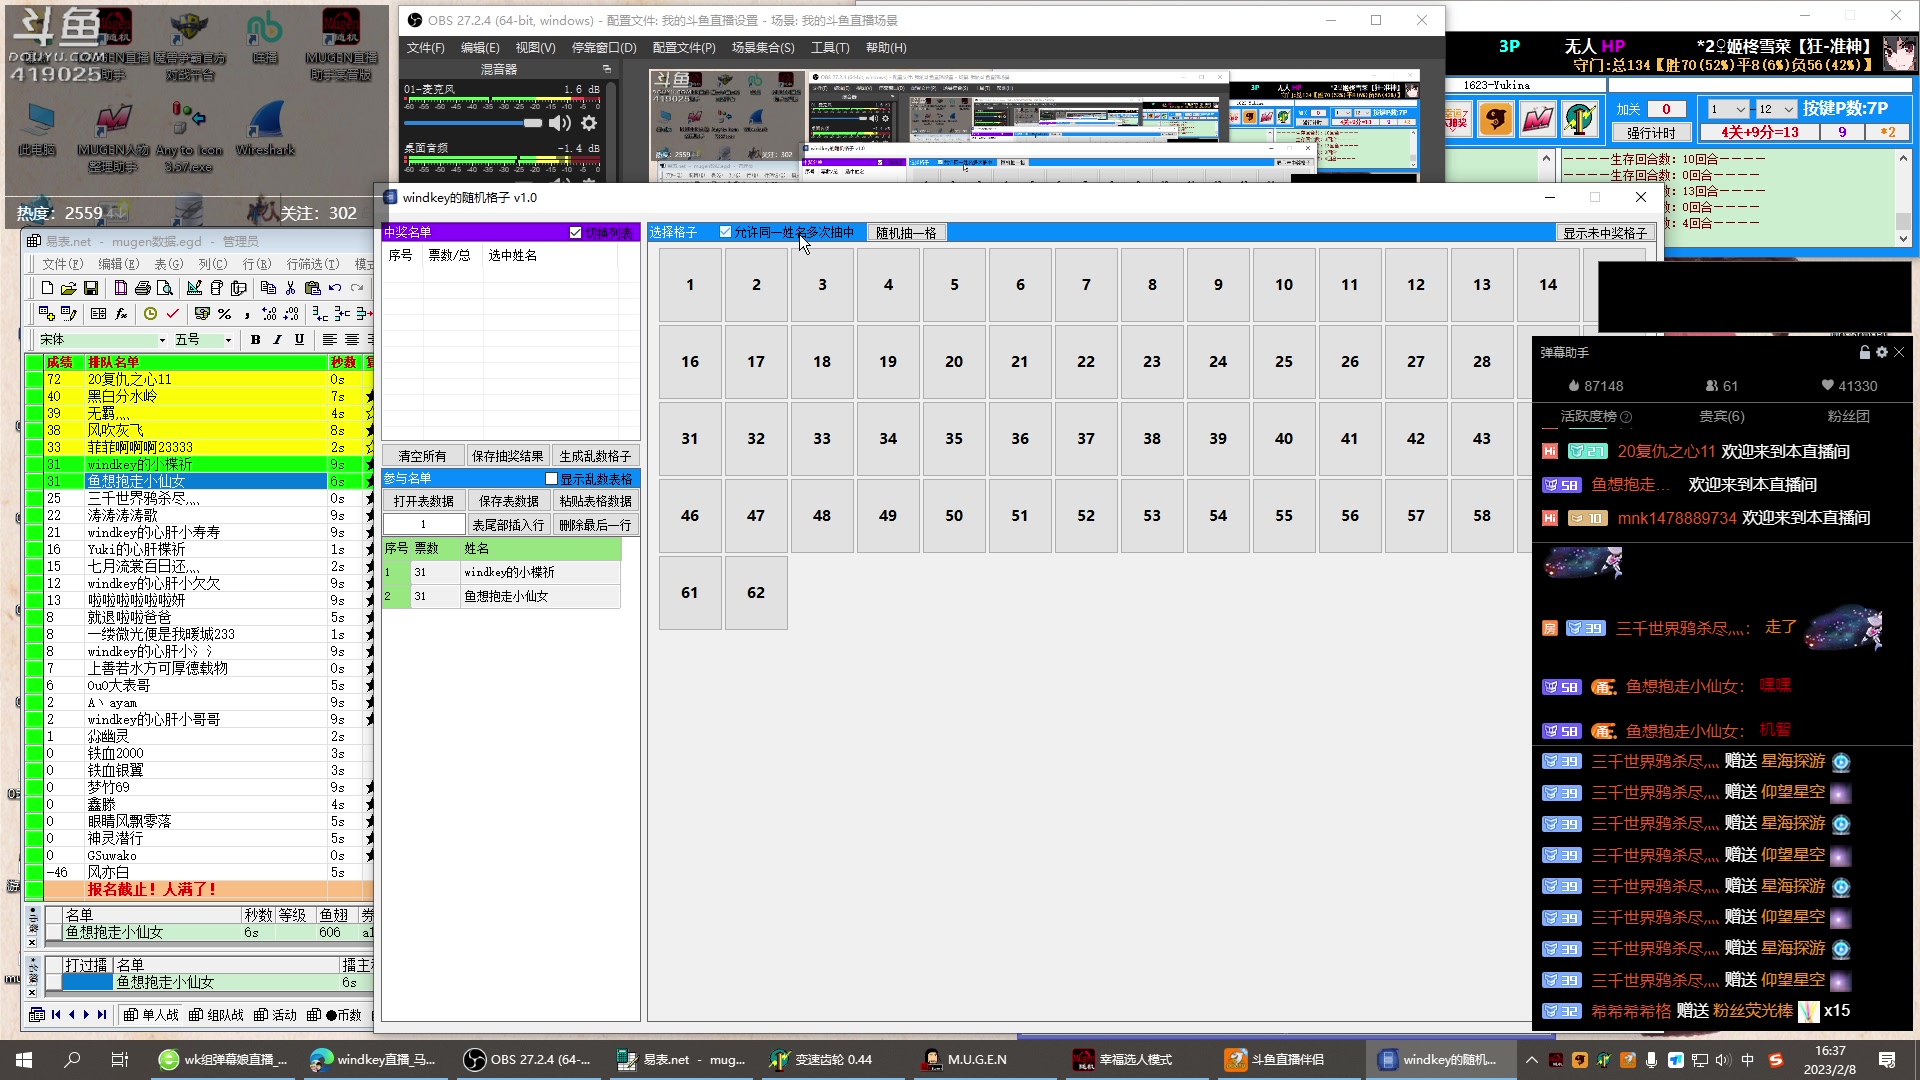Image resolution: width=1920 pixels, height=1080 pixels.
Task: Click the 强行计时 button
Action: pos(1651,133)
